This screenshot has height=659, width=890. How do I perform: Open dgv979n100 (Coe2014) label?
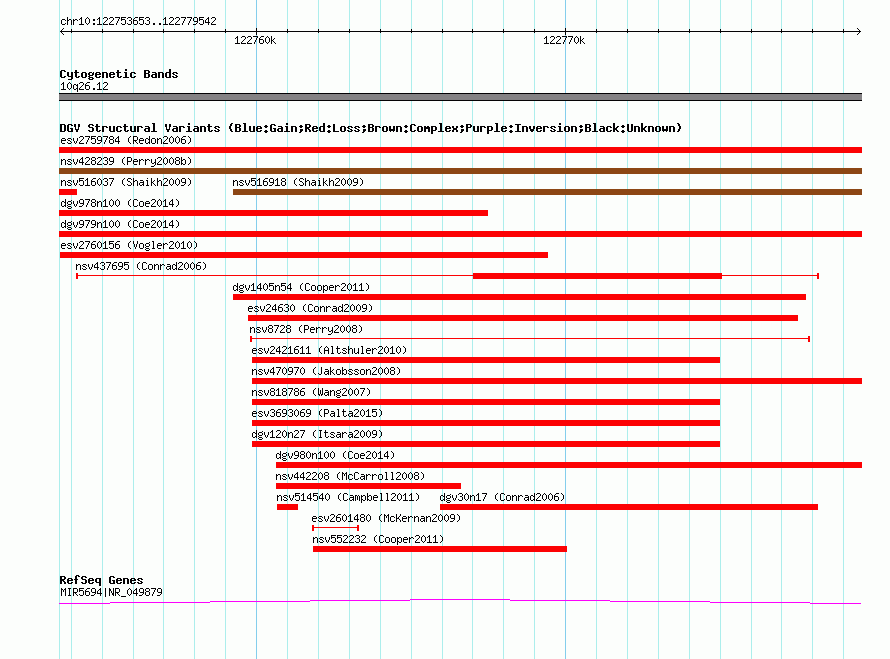pyautogui.click(x=120, y=224)
